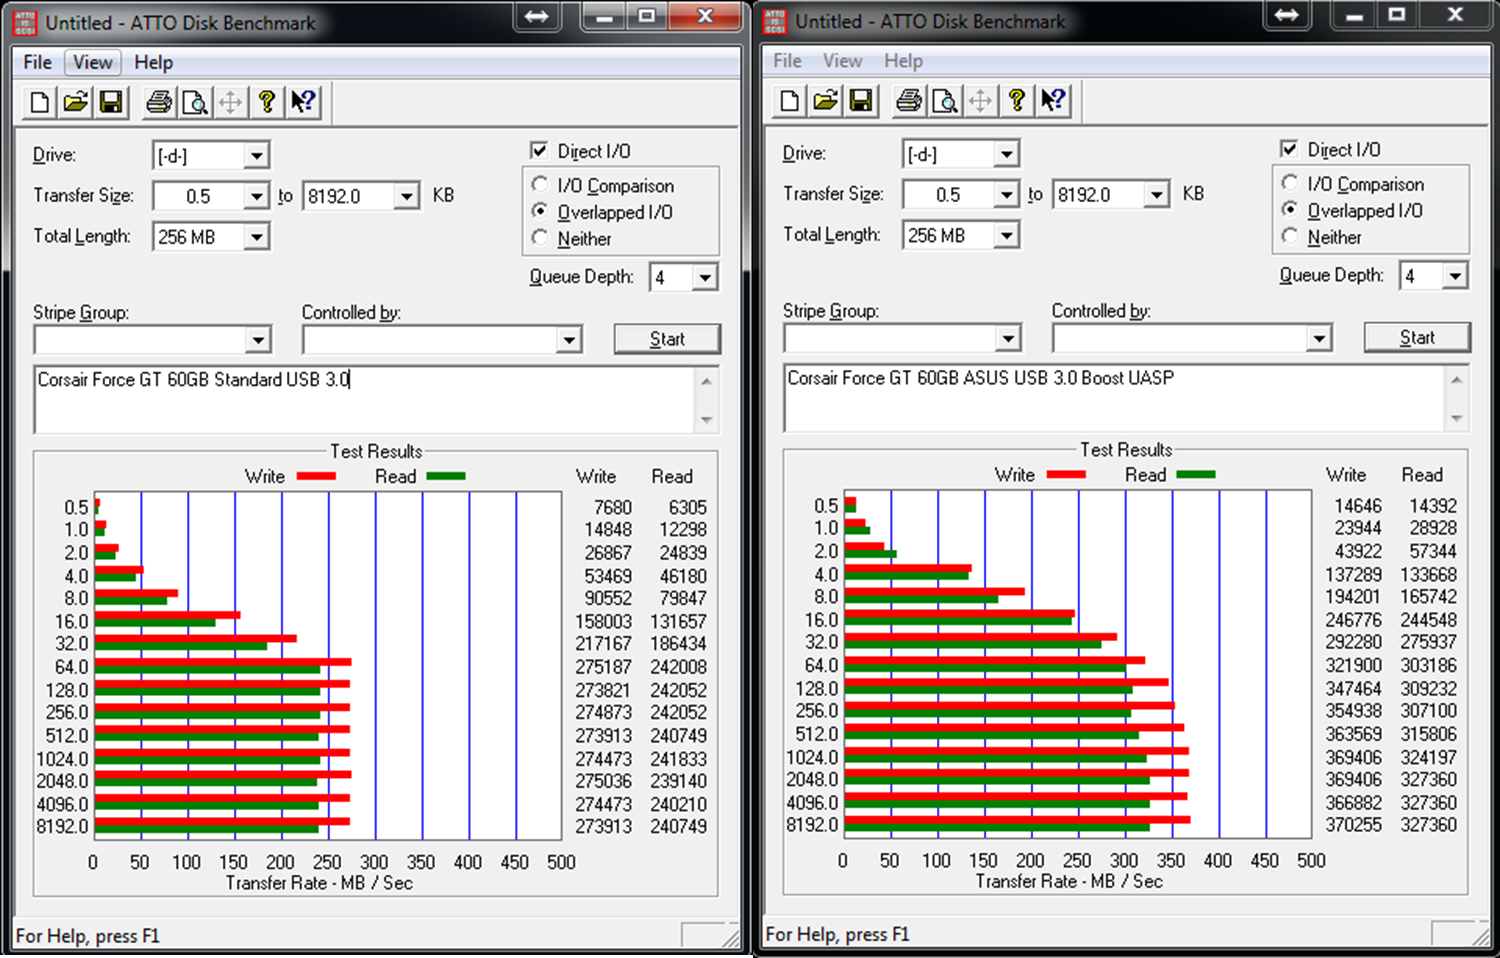
Task: Click Open folder icon in left window toolbar
Action: (76, 102)
